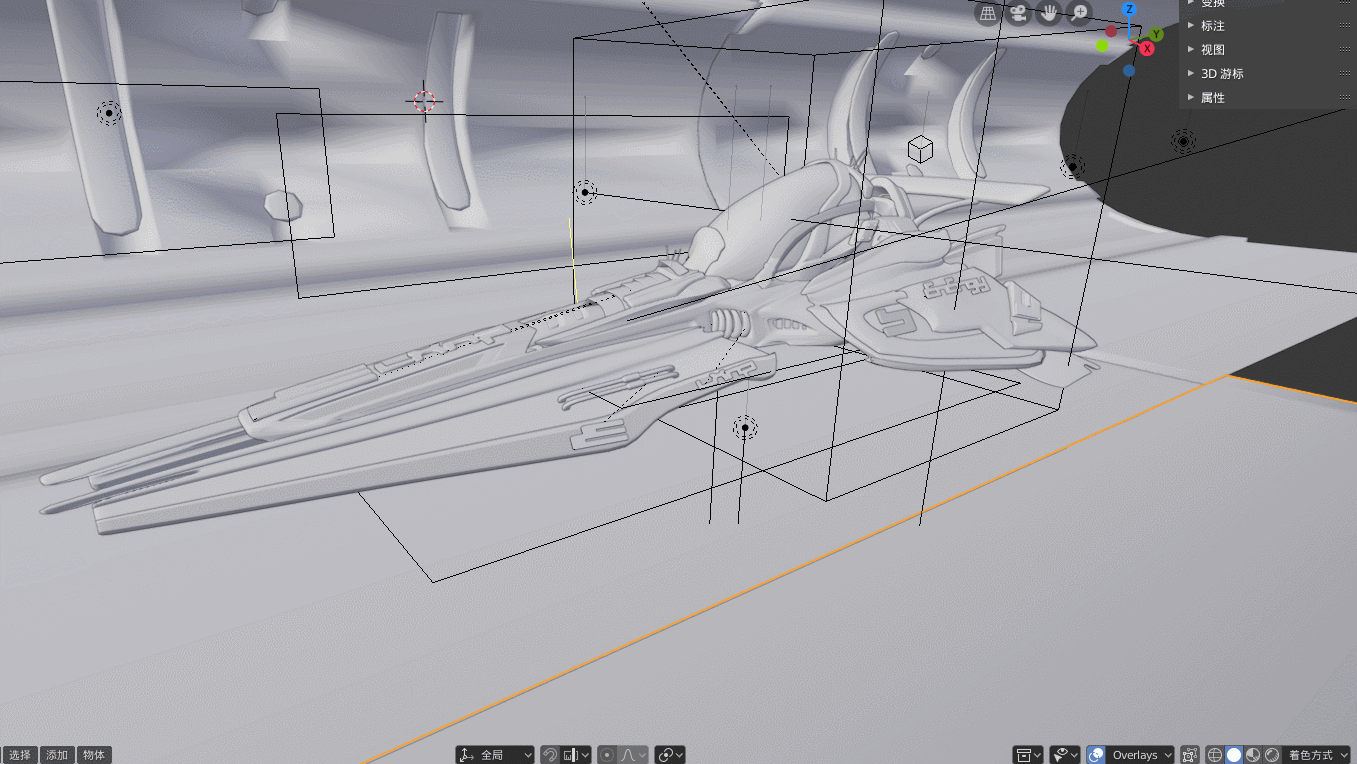Viewport: 1357px width, 764px height.
Task: Toggle perspective/orthographic grid view icon
Action: coord(988,13)
